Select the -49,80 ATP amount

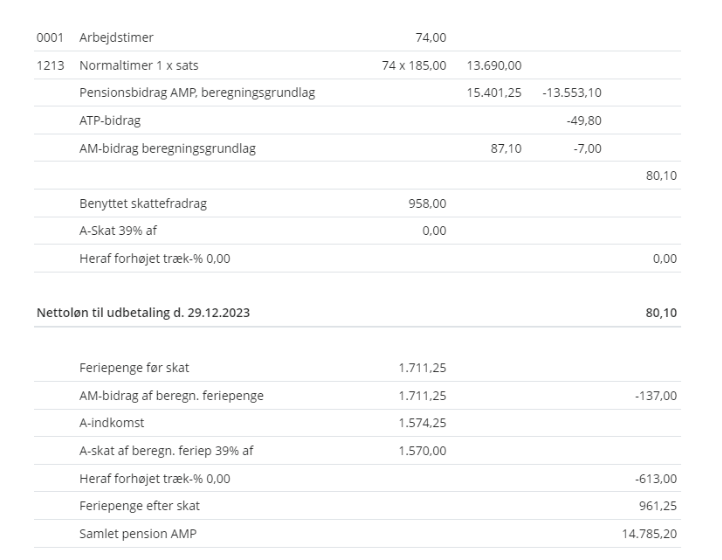click(583, 121)
